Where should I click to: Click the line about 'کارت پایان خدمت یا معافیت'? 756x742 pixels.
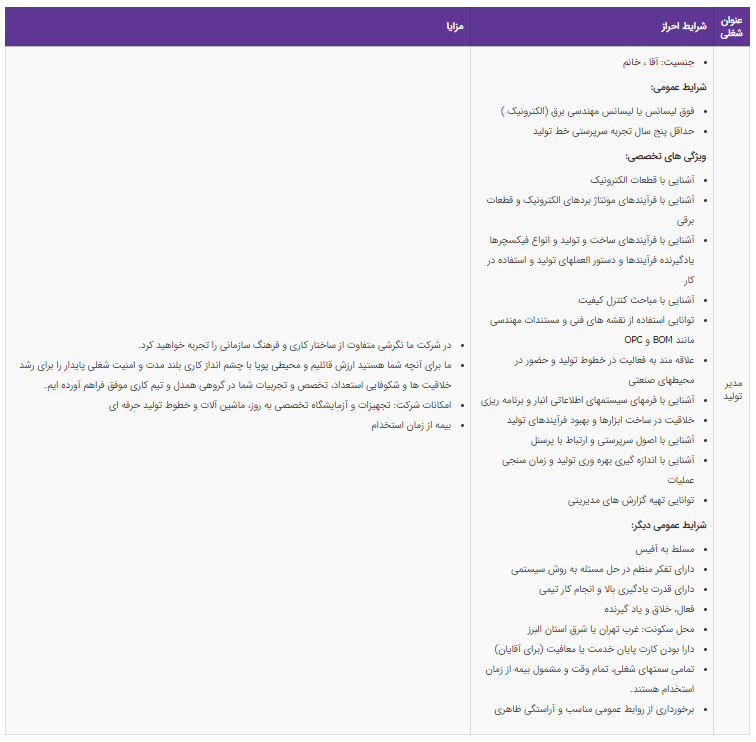[x=594, y=650]
